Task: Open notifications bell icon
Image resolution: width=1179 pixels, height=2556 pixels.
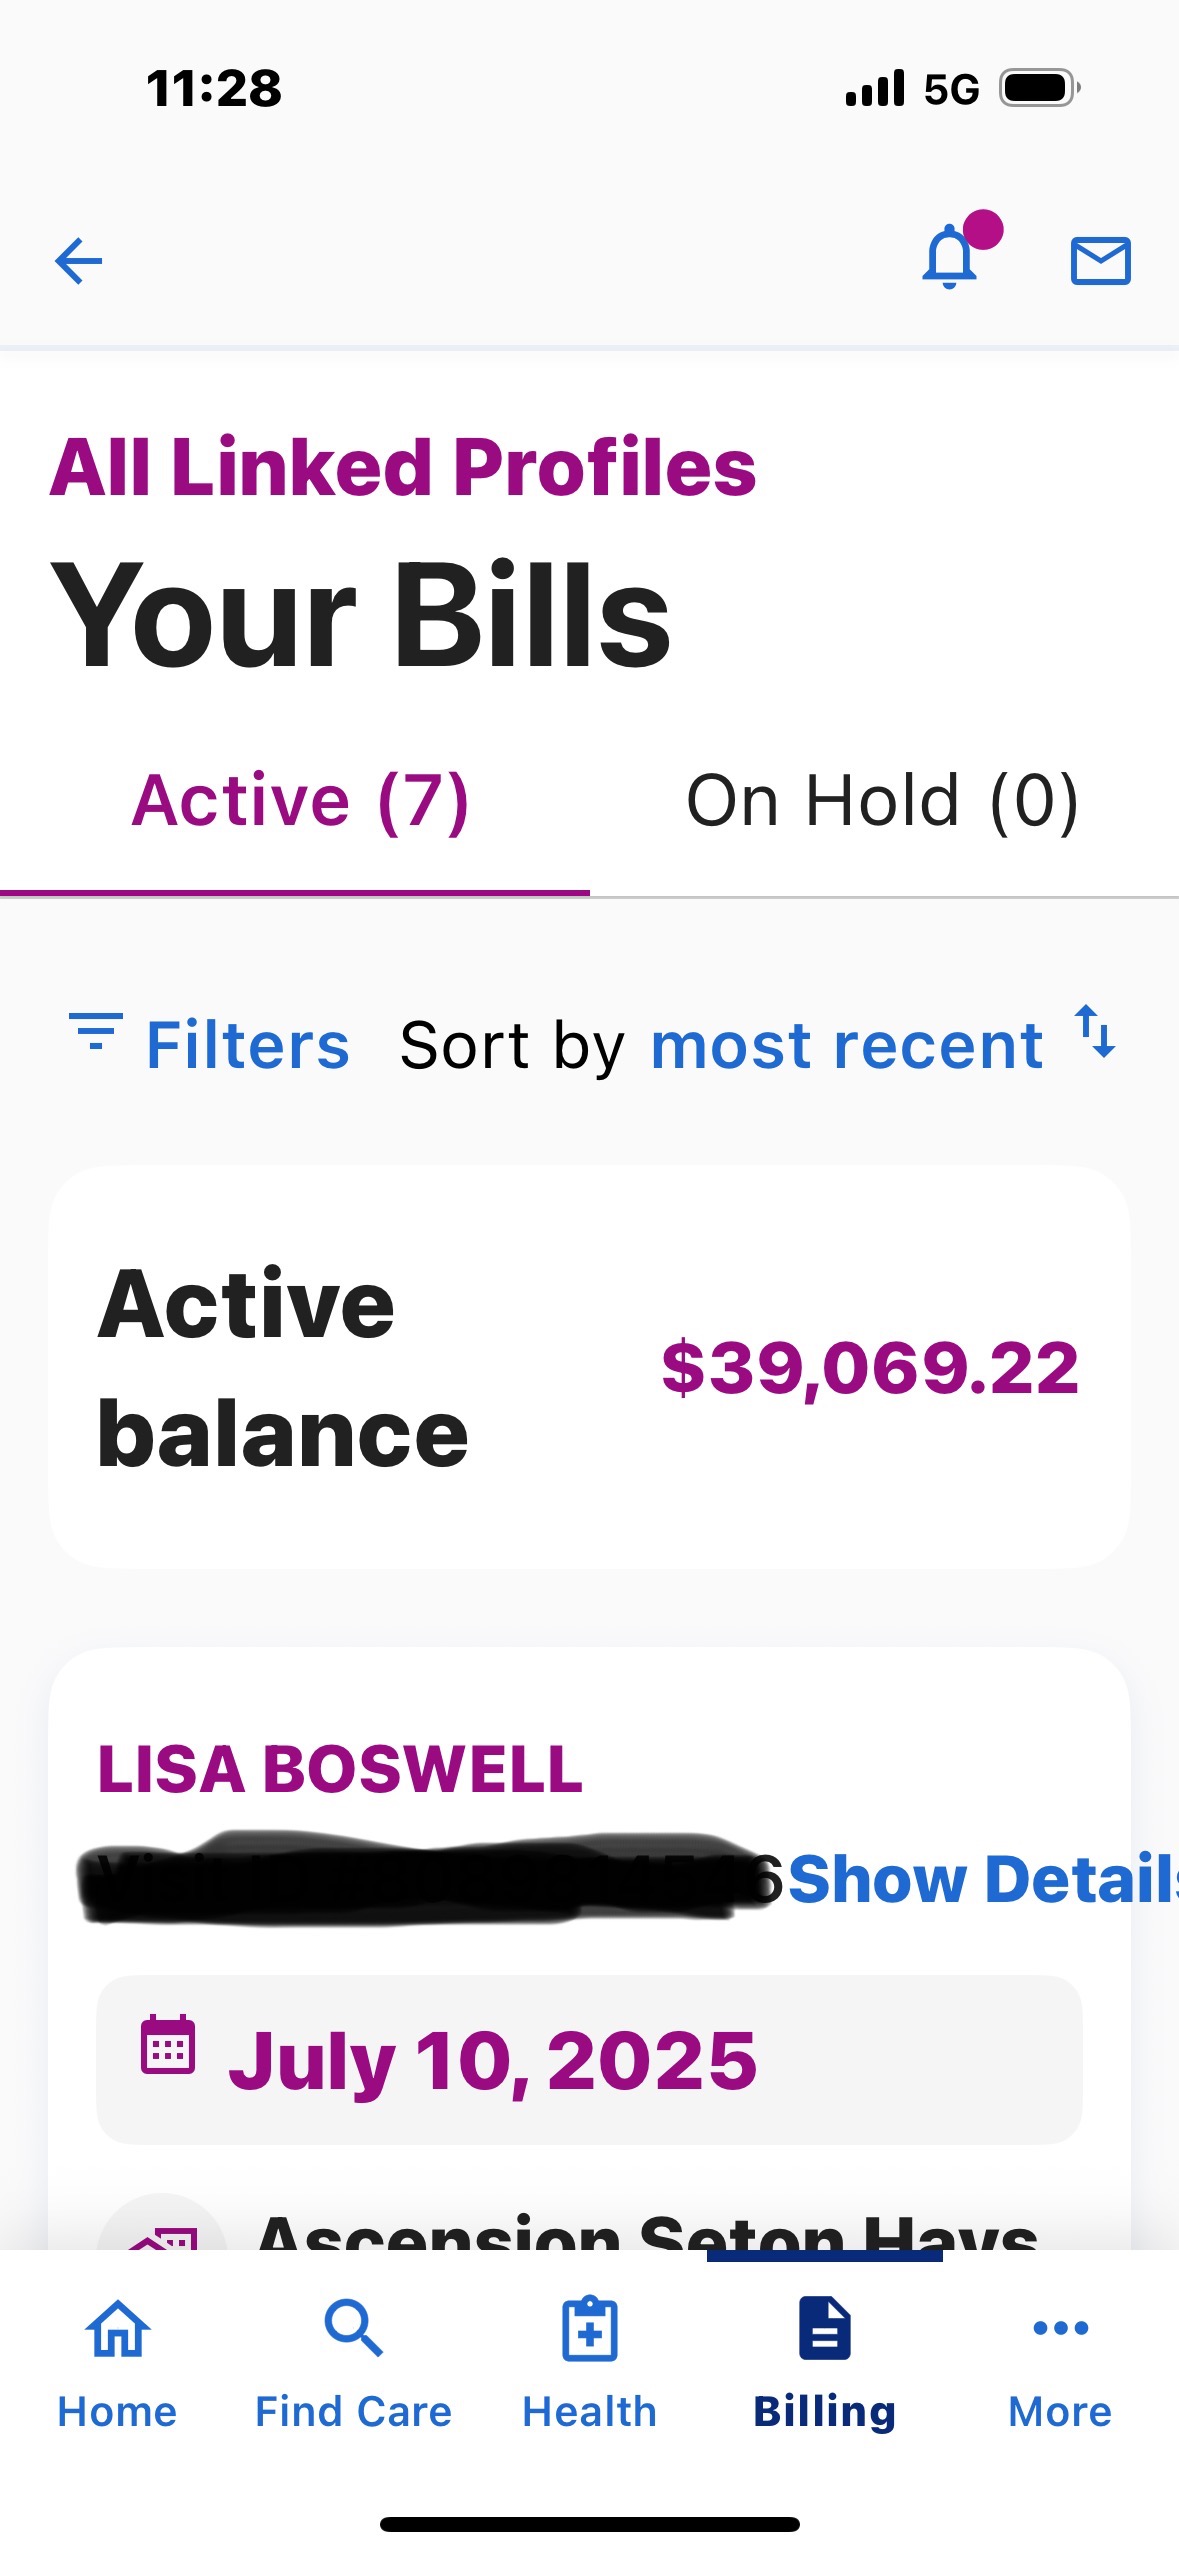Action: [x=950, y=259]
